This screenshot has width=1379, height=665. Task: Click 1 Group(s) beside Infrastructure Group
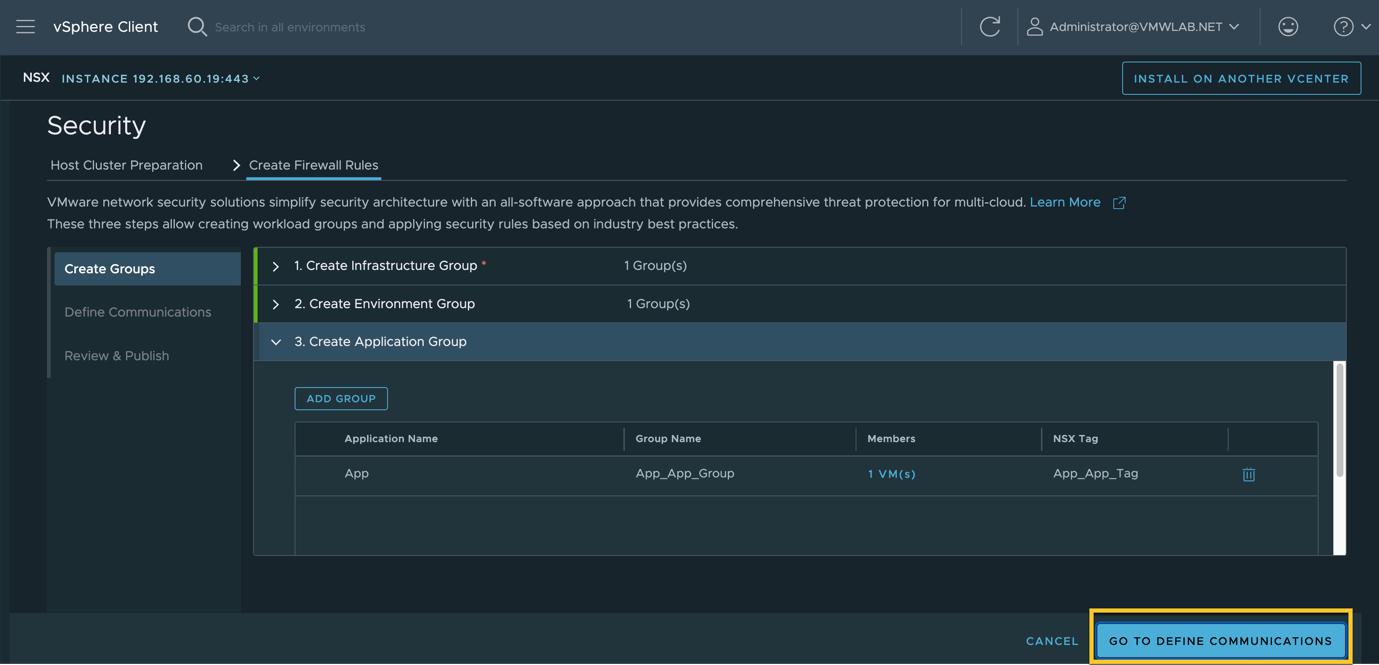point(655,266)
